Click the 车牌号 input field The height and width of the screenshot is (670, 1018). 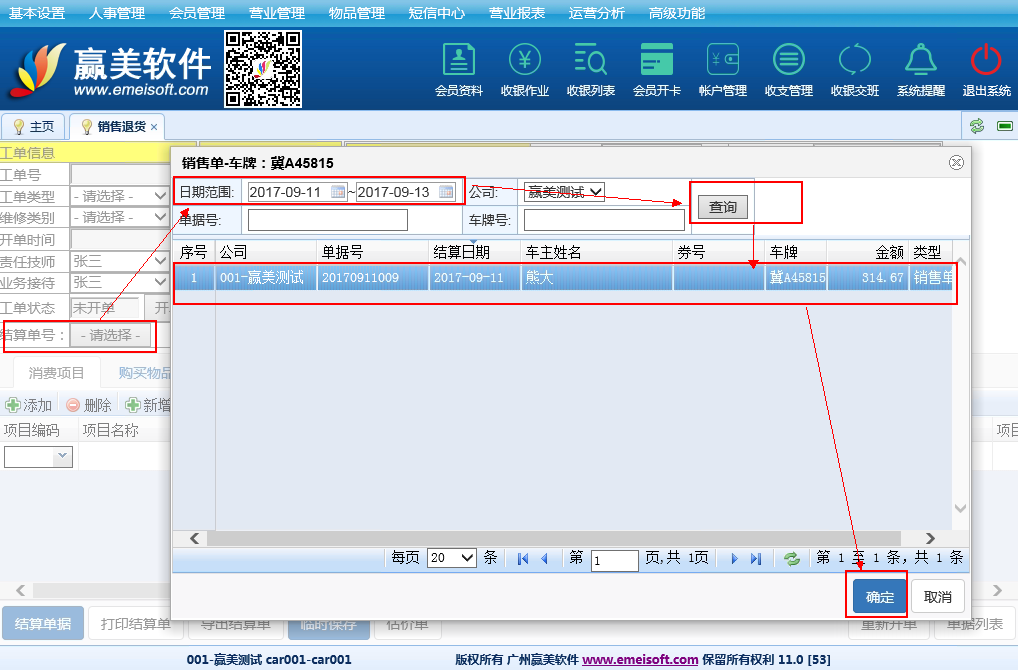pos(604,220)
